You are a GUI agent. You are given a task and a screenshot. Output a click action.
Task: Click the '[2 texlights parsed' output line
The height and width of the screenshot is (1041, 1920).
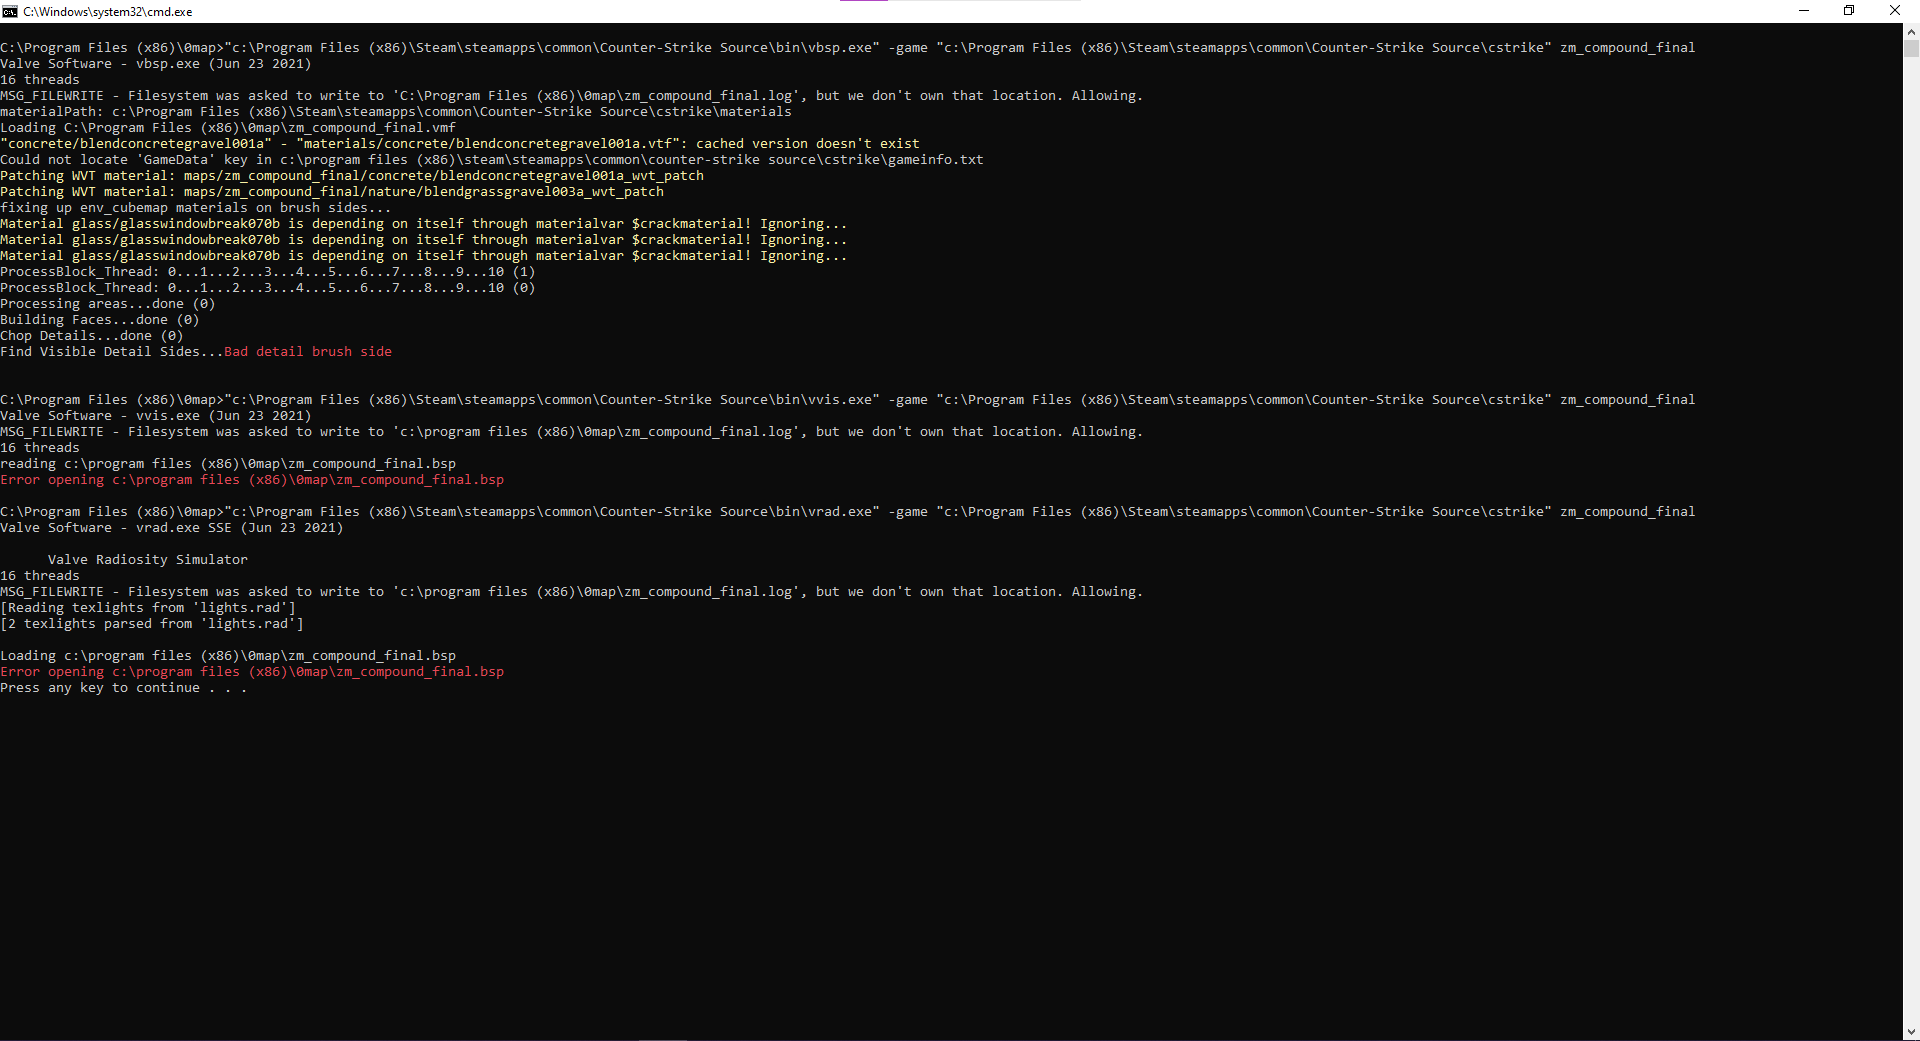click(x=152, y=624)
